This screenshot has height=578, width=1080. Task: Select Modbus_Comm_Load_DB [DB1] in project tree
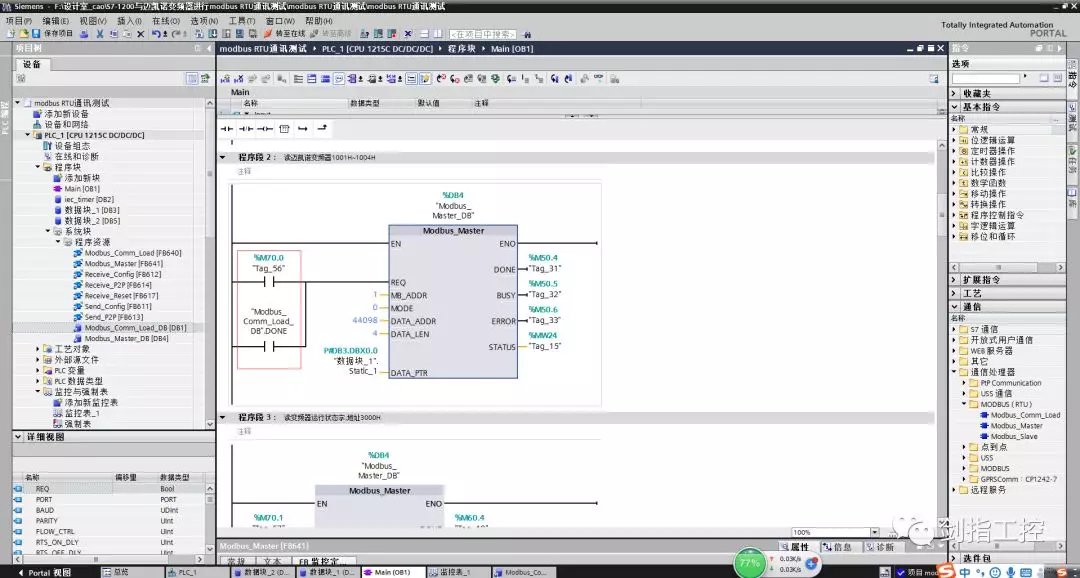pyautogui.click(x=134, y=328)
